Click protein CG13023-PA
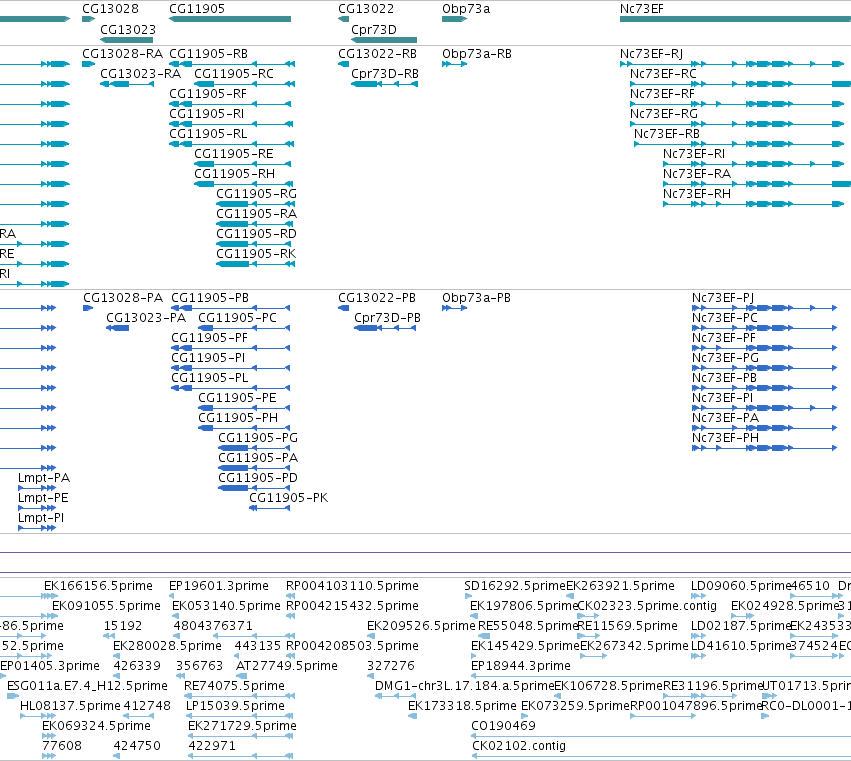This screenshot has width=851, height=761. [145, 318]
